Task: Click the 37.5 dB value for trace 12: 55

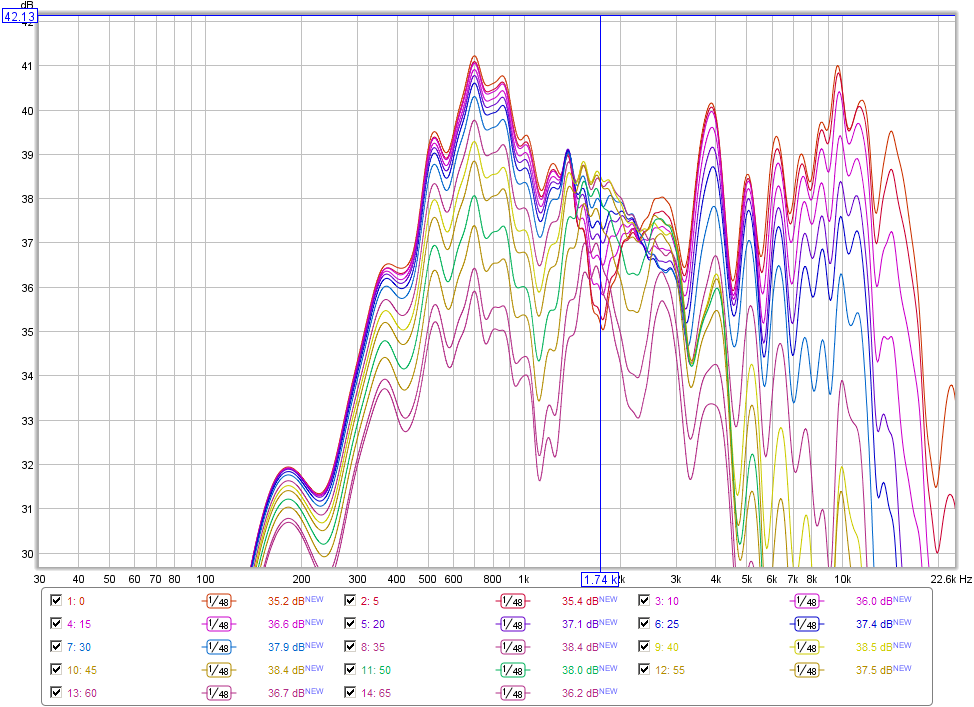Action: point(874,670)
